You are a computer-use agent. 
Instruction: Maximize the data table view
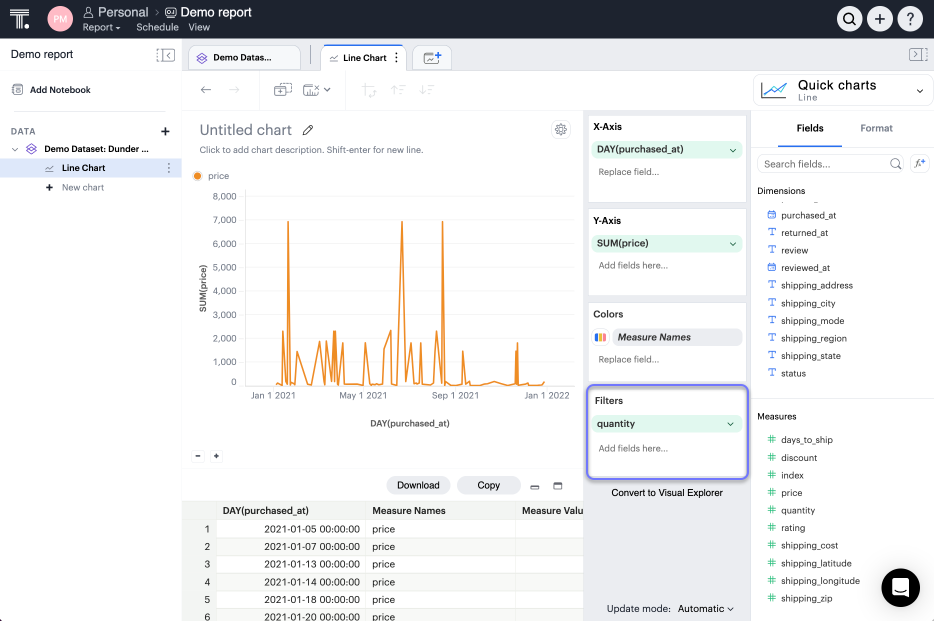[558, 486]
